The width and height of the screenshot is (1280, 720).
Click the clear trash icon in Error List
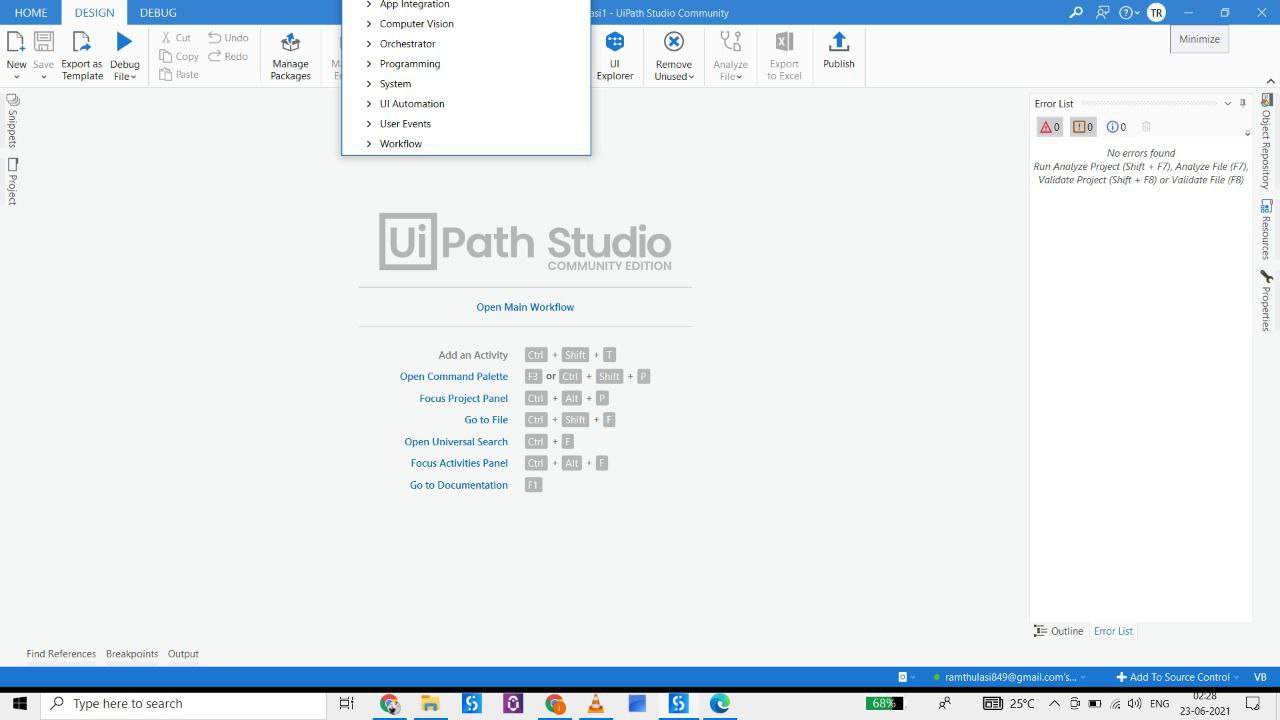[x=1146, y=127]
